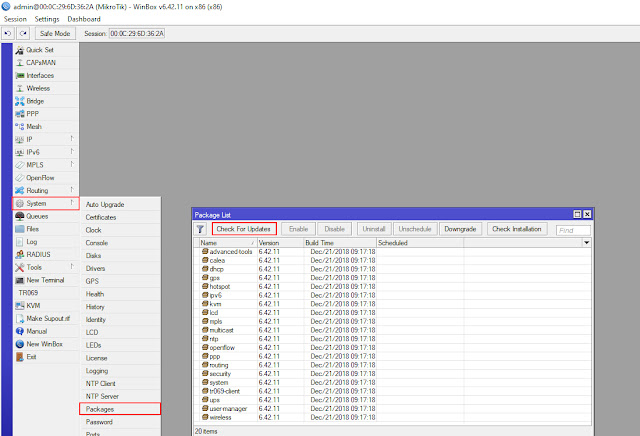Click Check Installation button

coord(517,229)
